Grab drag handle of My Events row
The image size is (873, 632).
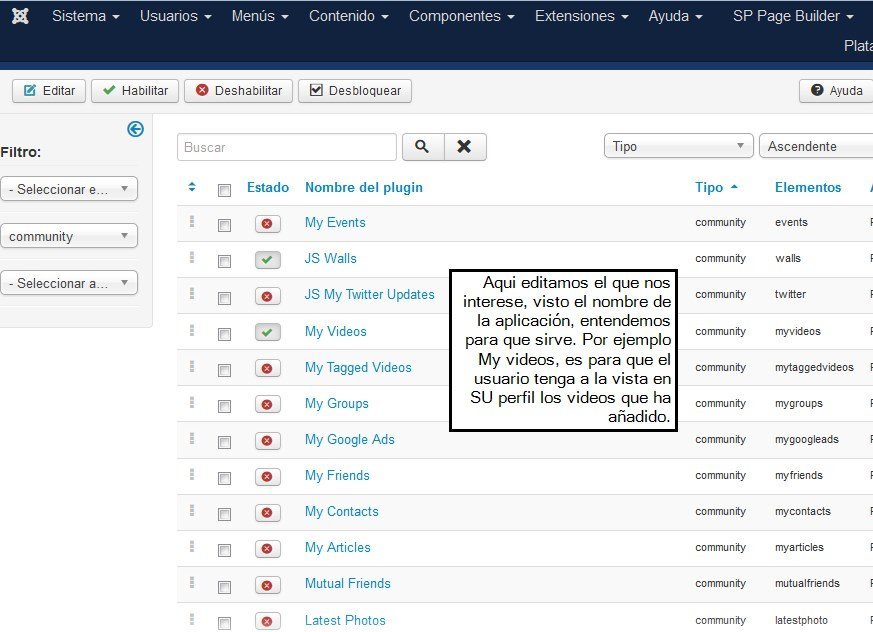point(192,222)
